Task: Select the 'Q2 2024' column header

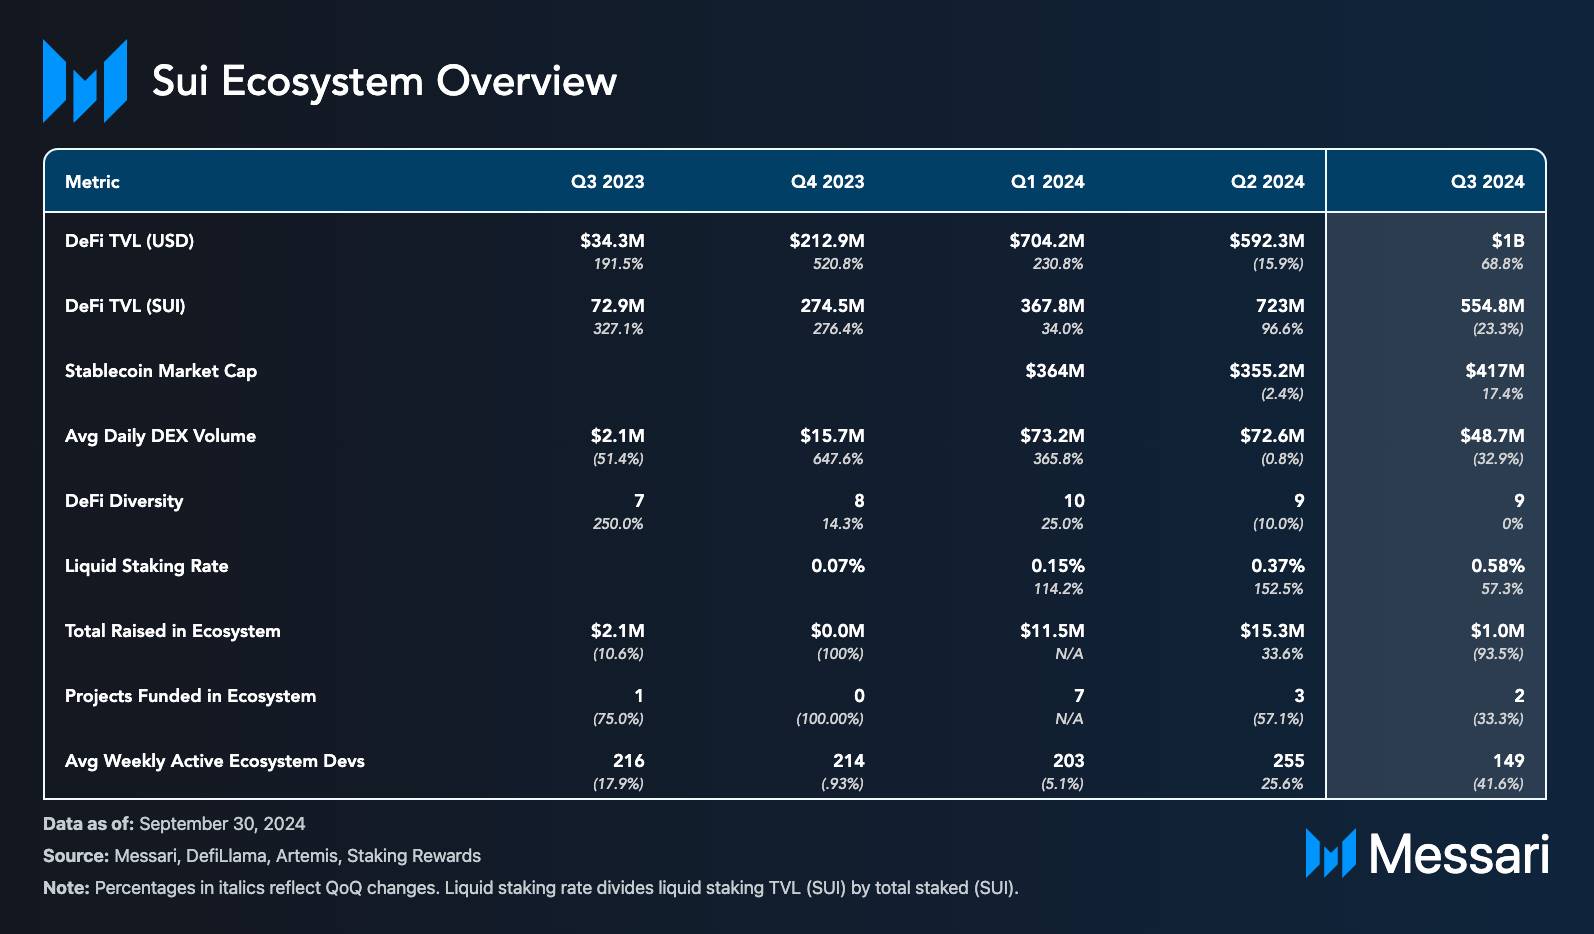Action: coord(1268,182)
